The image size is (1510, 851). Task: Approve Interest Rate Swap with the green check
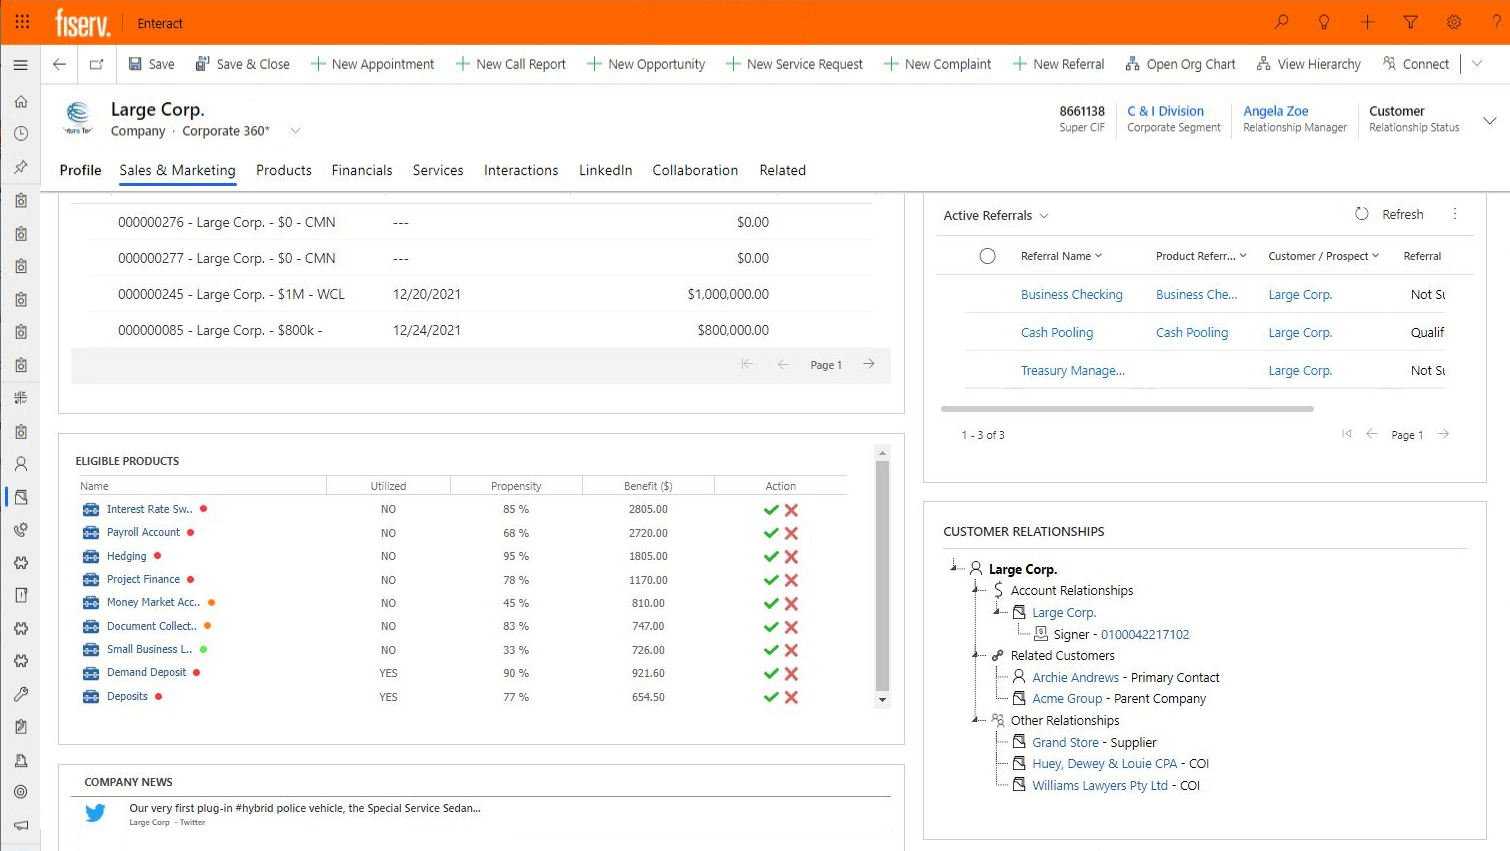(x=770, y=509)
